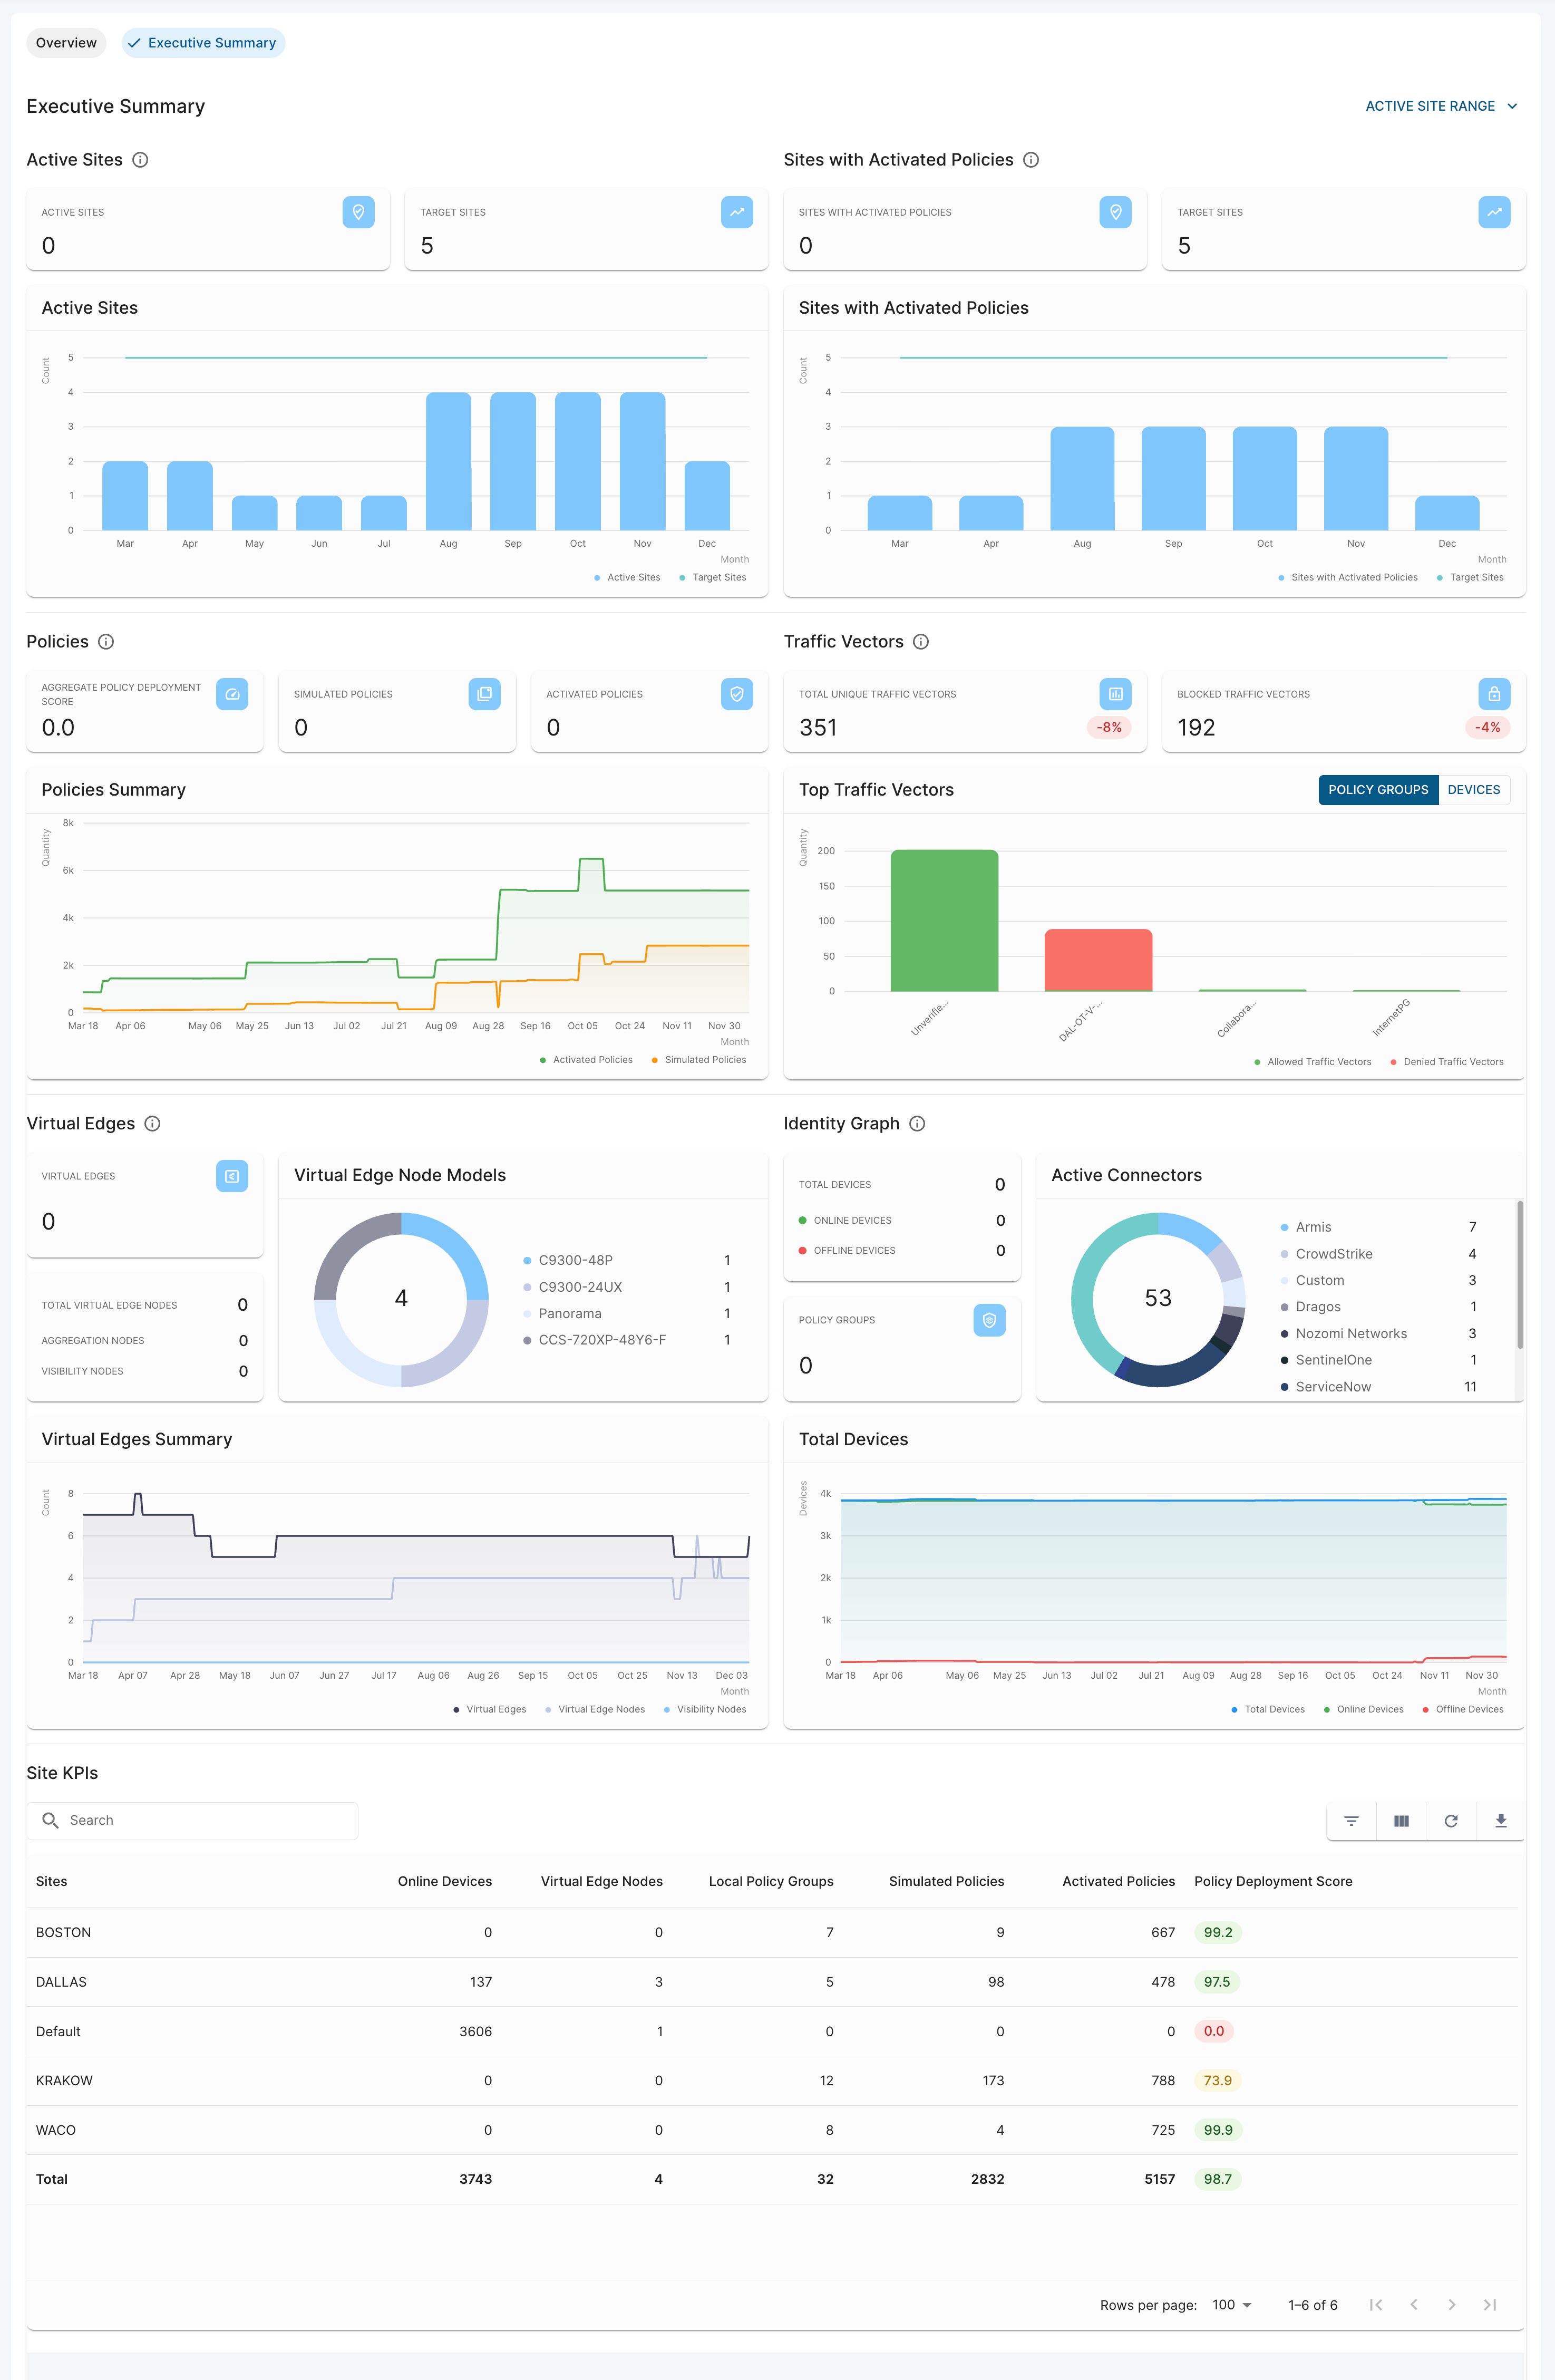Select the Policy Groups button
The width and height of the screenshot is (1555, 2380).
pos(1377,790)
